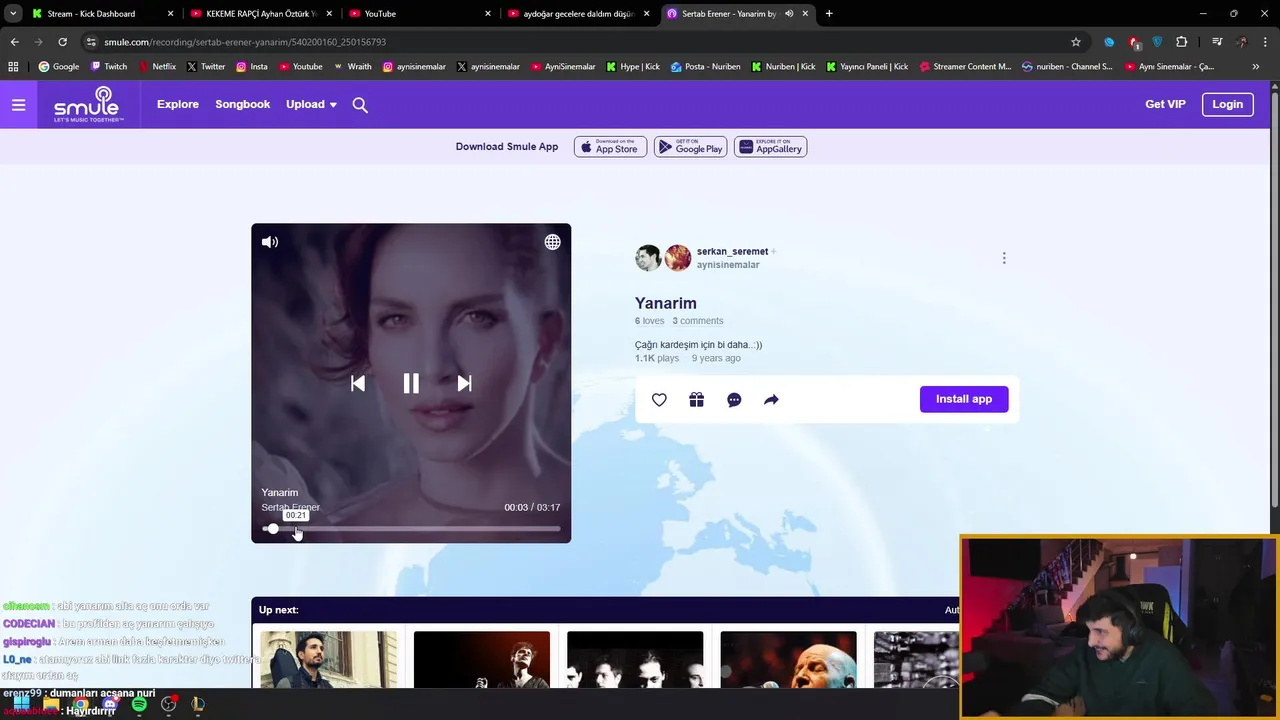
Task: Go to the Smule logo home link
Action: tap(88, 104)
